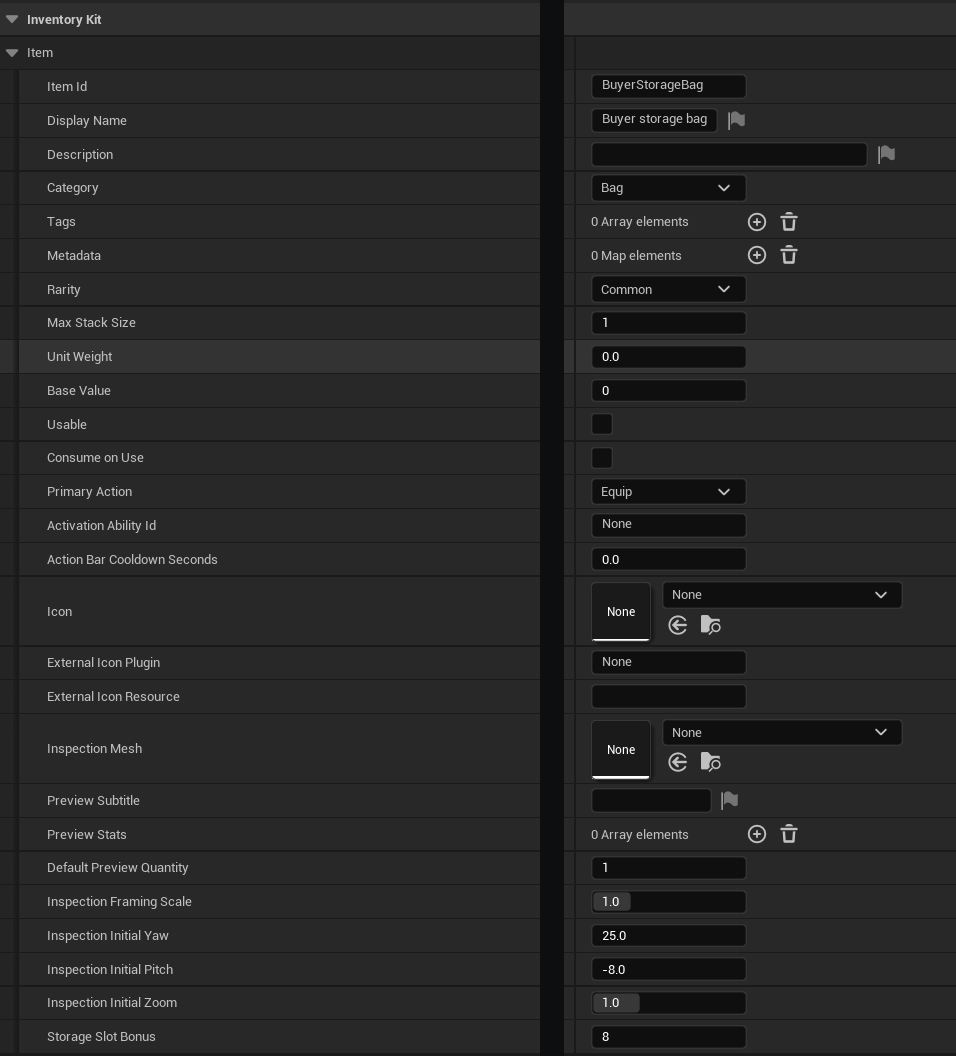The width and height of the screenshot is (956, 1056).
Task: Click the Base Value field
Action: (669, 391)
